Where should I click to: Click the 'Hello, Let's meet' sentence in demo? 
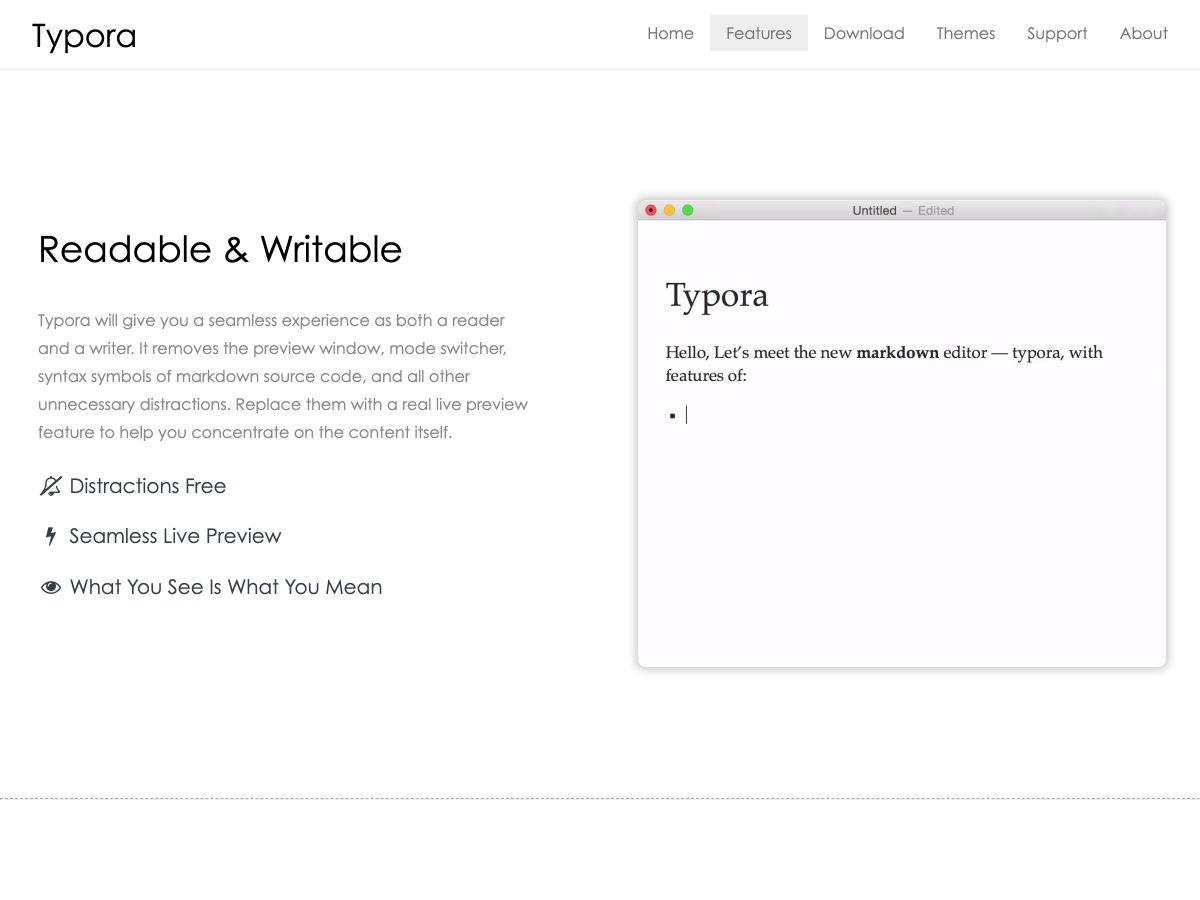[884, 364]
